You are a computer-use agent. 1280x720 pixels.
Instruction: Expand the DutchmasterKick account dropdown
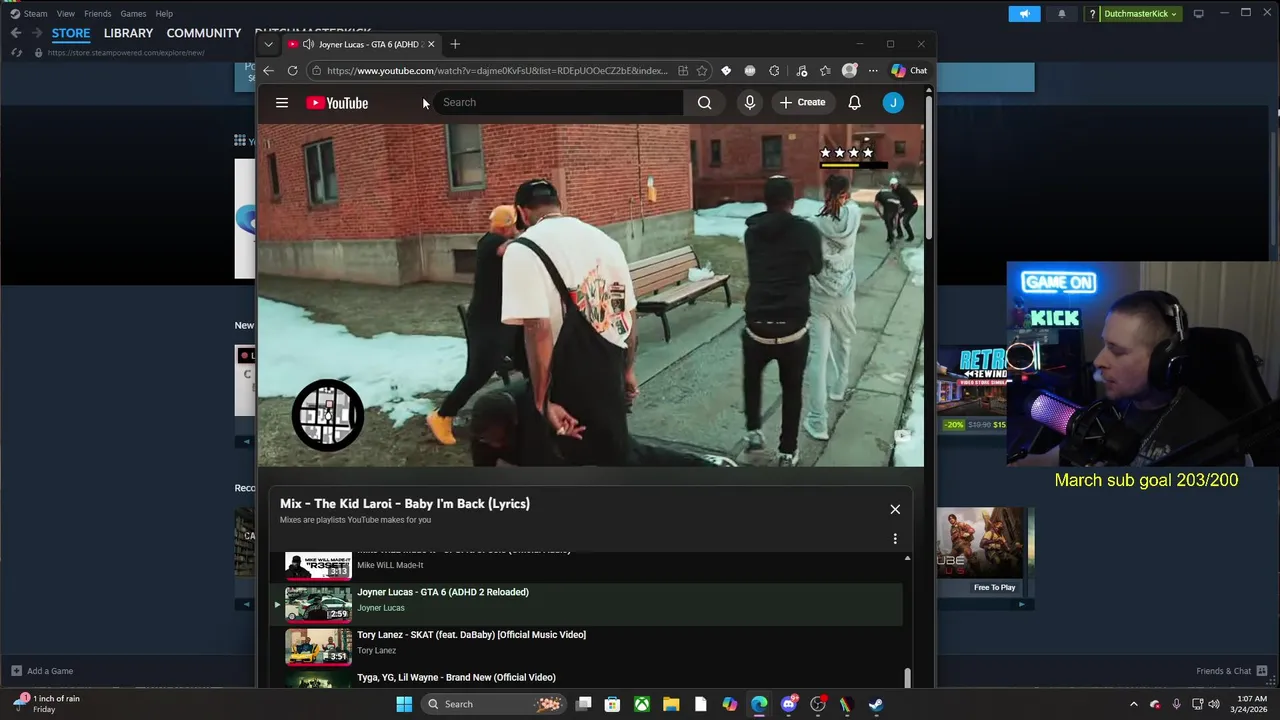click(x=1140, y=14)
